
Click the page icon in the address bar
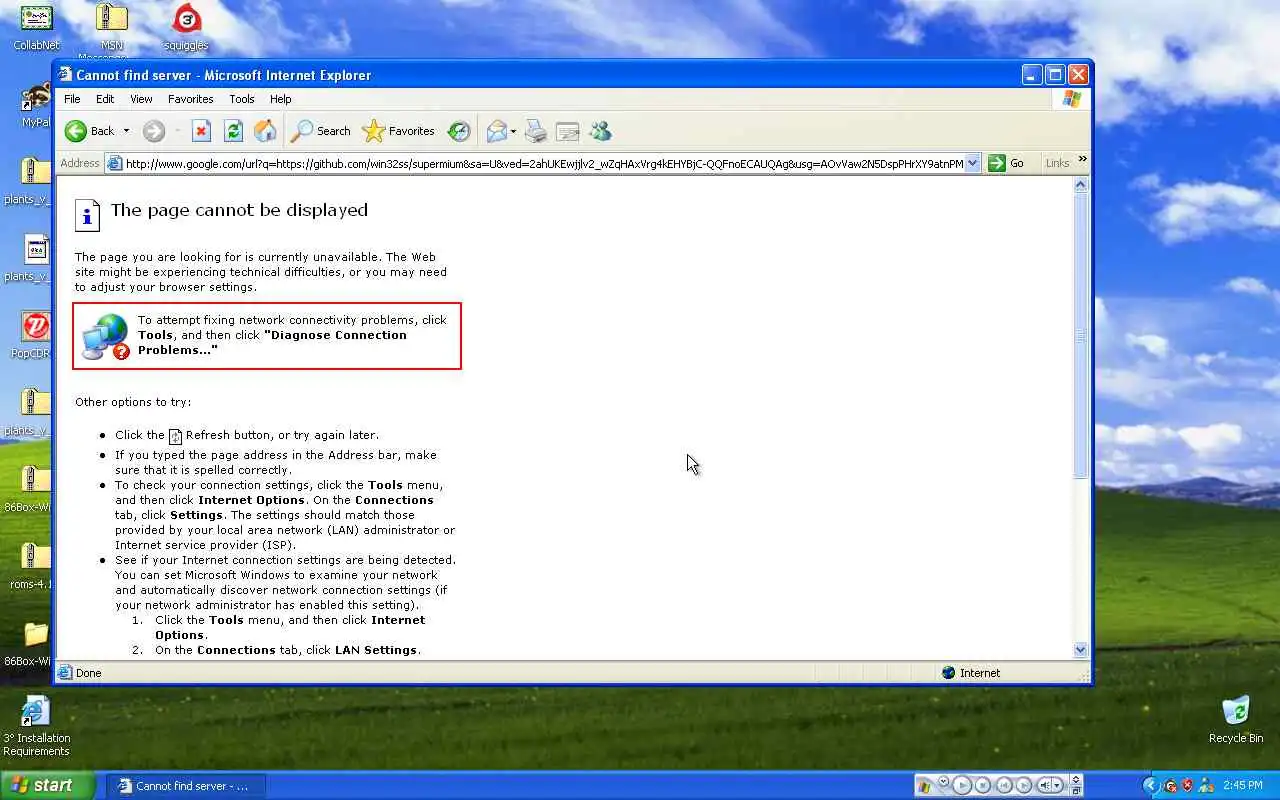[115, 163]
